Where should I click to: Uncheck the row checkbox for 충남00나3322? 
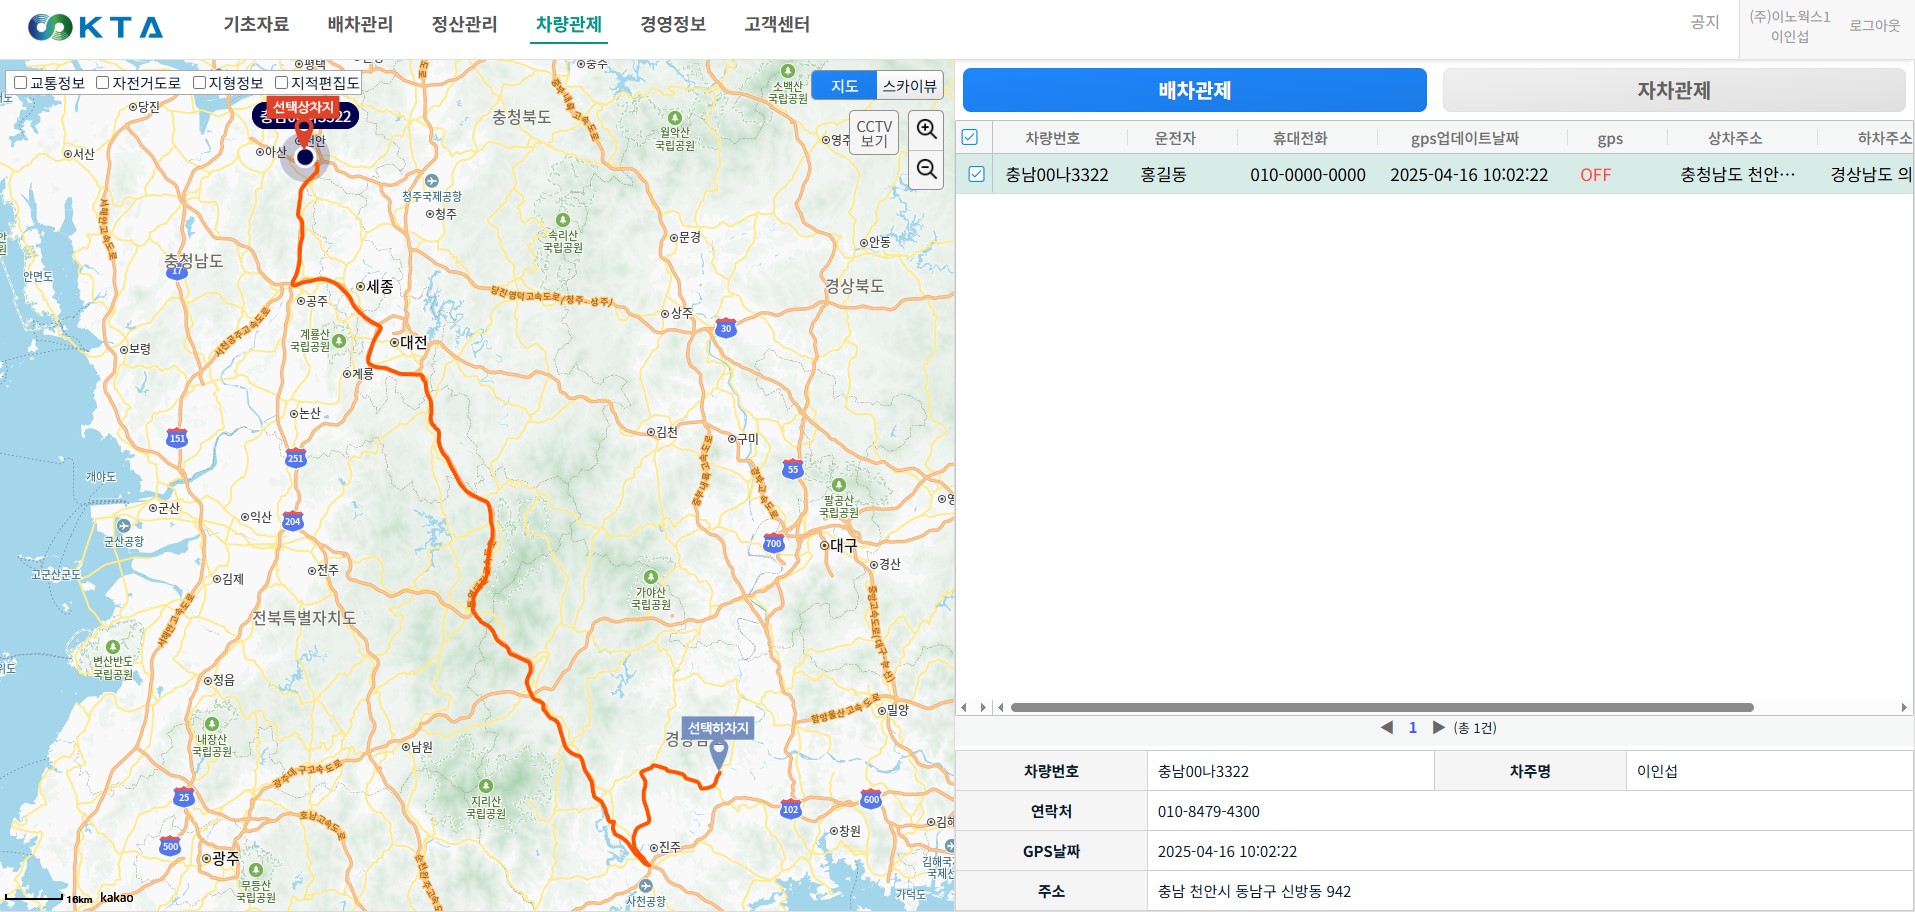click(976, 175)
